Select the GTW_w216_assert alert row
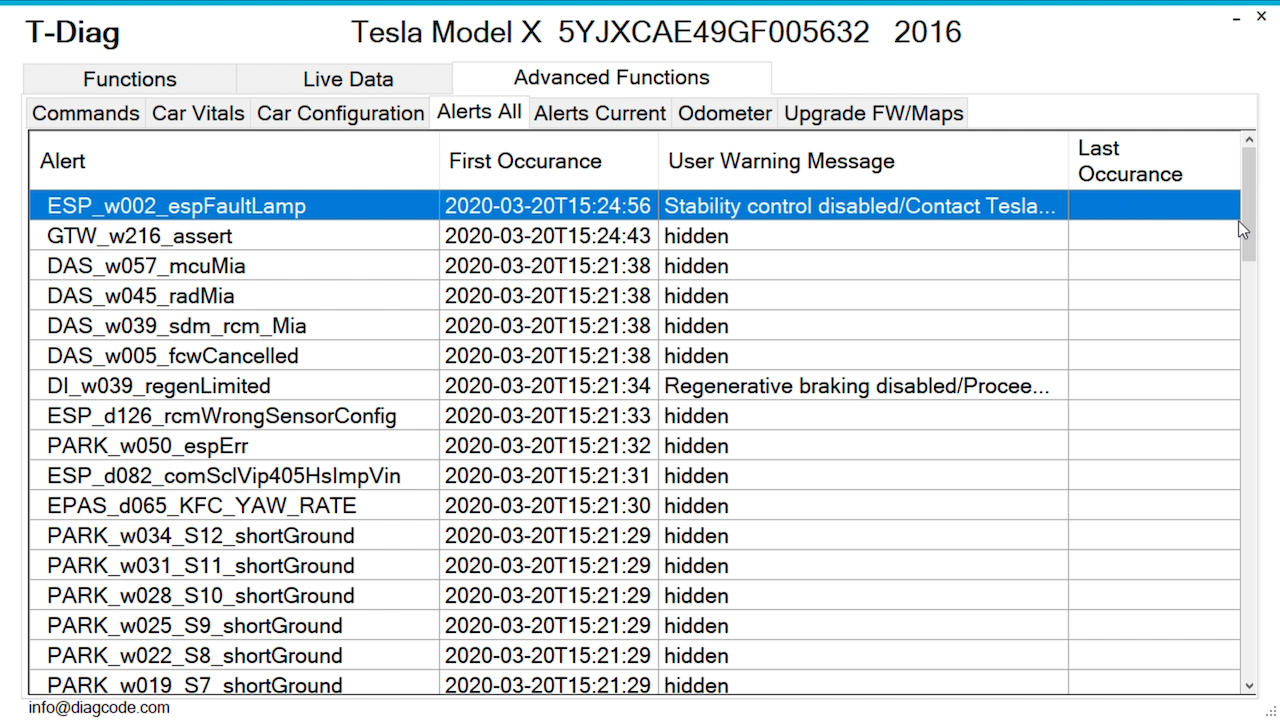This screenshot has height=720, width=1280. pyautogui.click(x=635, y=236)
